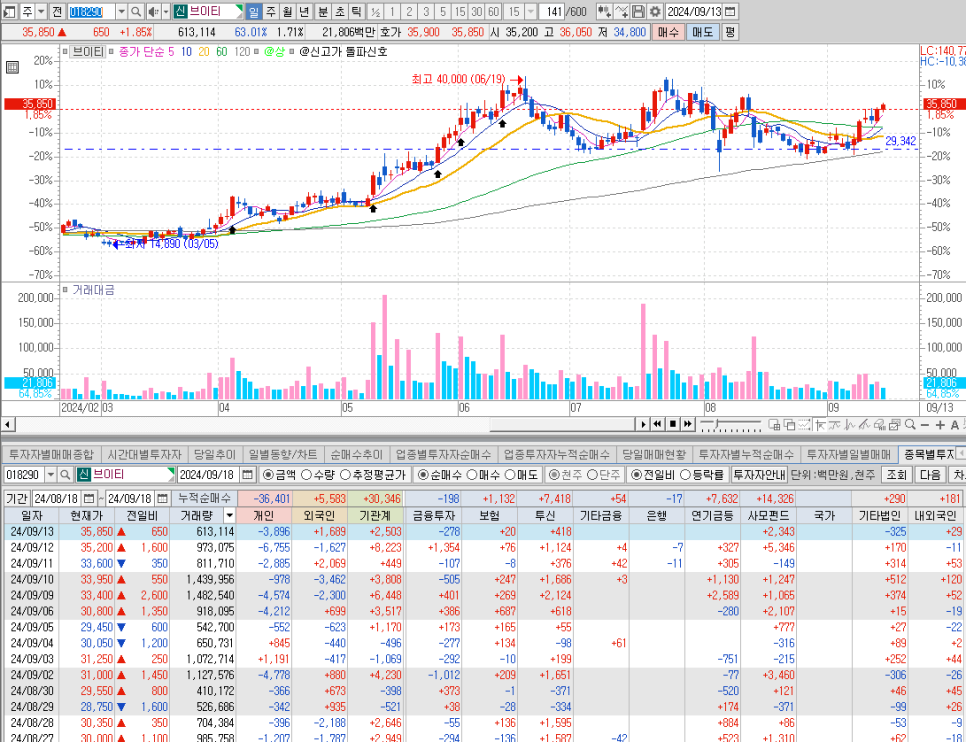Image resolution: width=966 pixels, height=742 pixels.
Task: Switch to 투자자별매매종합 tab
Action: [50, 455]
